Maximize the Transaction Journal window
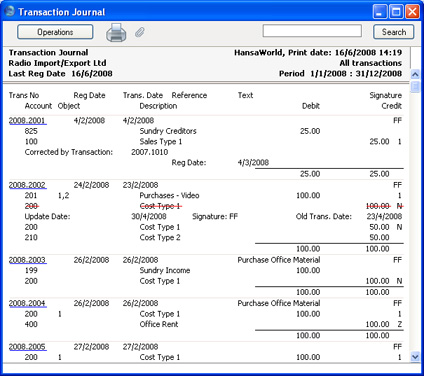Image resolution: width=424 pixels, height=376 pixels. tap(396, 12)
